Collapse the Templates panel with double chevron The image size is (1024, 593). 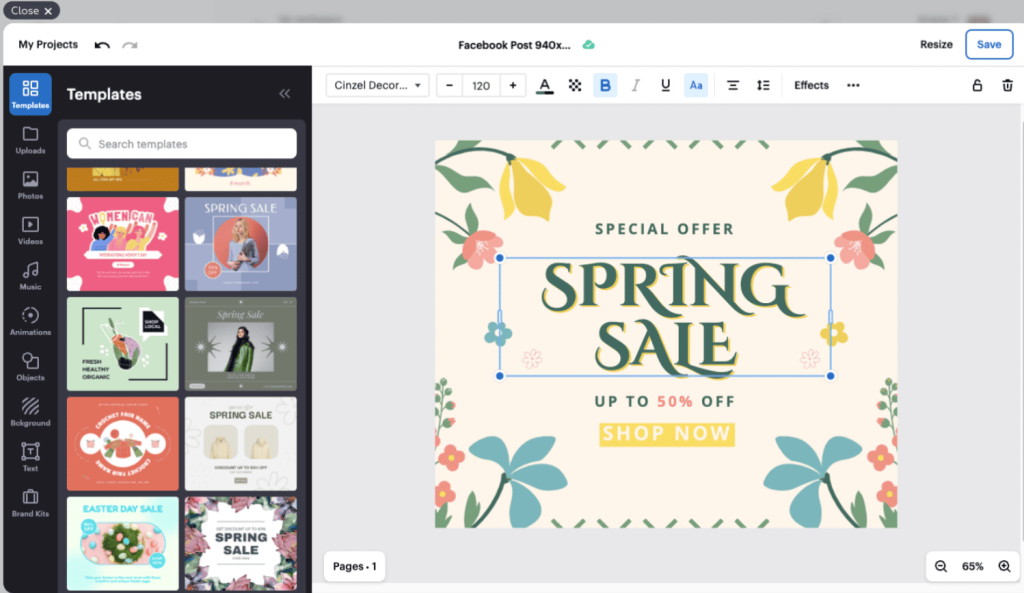point(285,94)
